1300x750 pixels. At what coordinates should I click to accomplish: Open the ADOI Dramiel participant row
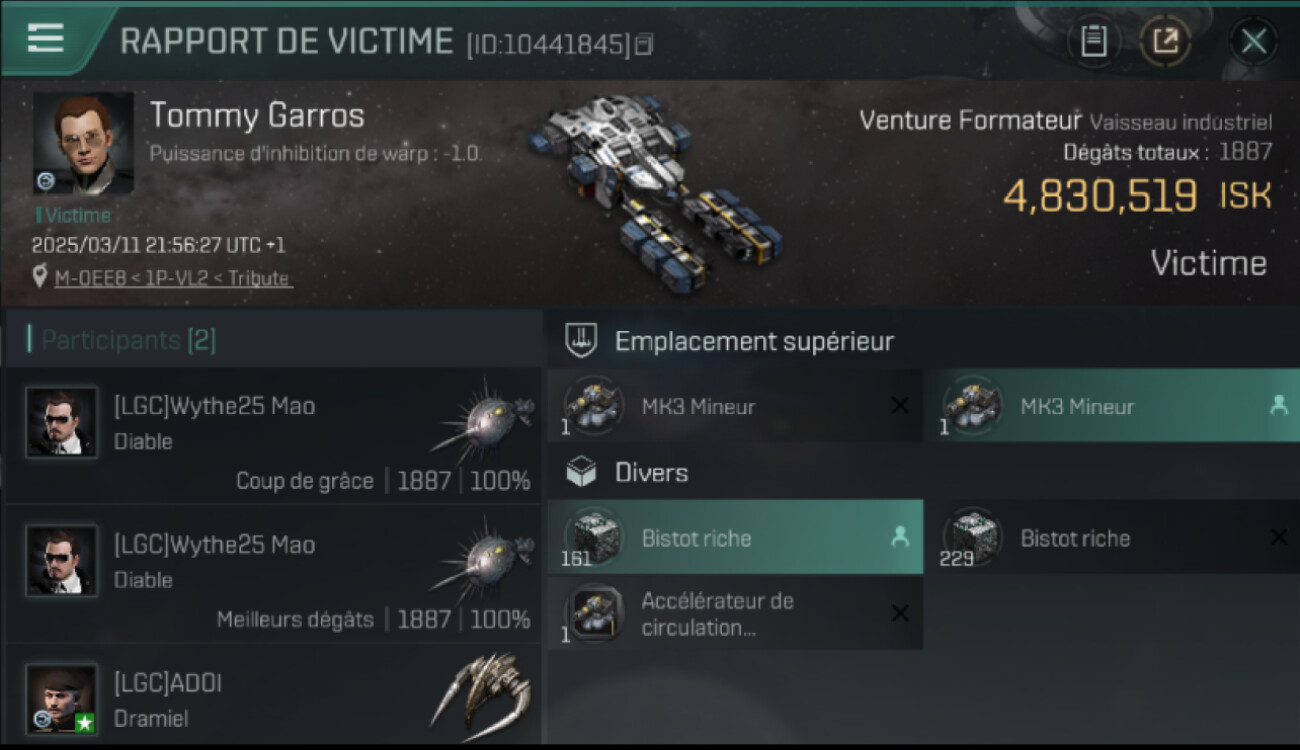[x=273, y=696]
